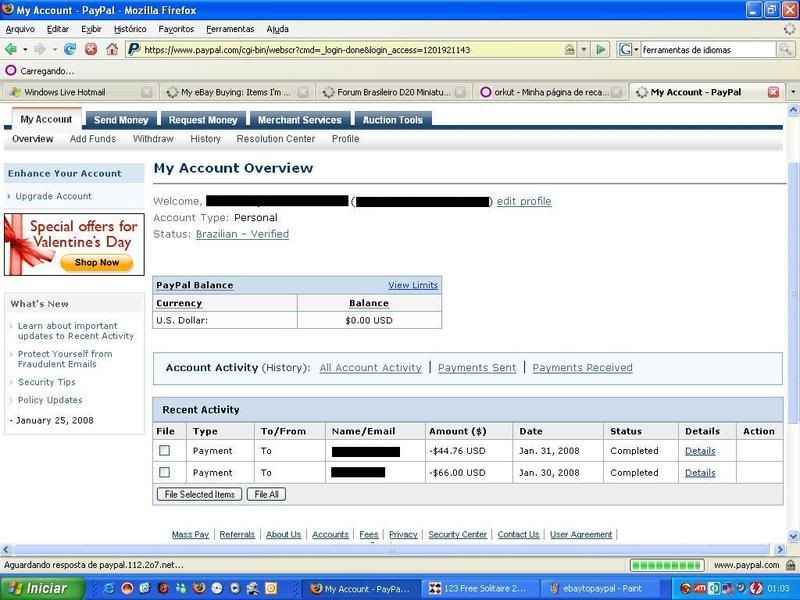Open the Request Money tab
The width and height of the screenshot is (800, 600).
pos(203,120)
